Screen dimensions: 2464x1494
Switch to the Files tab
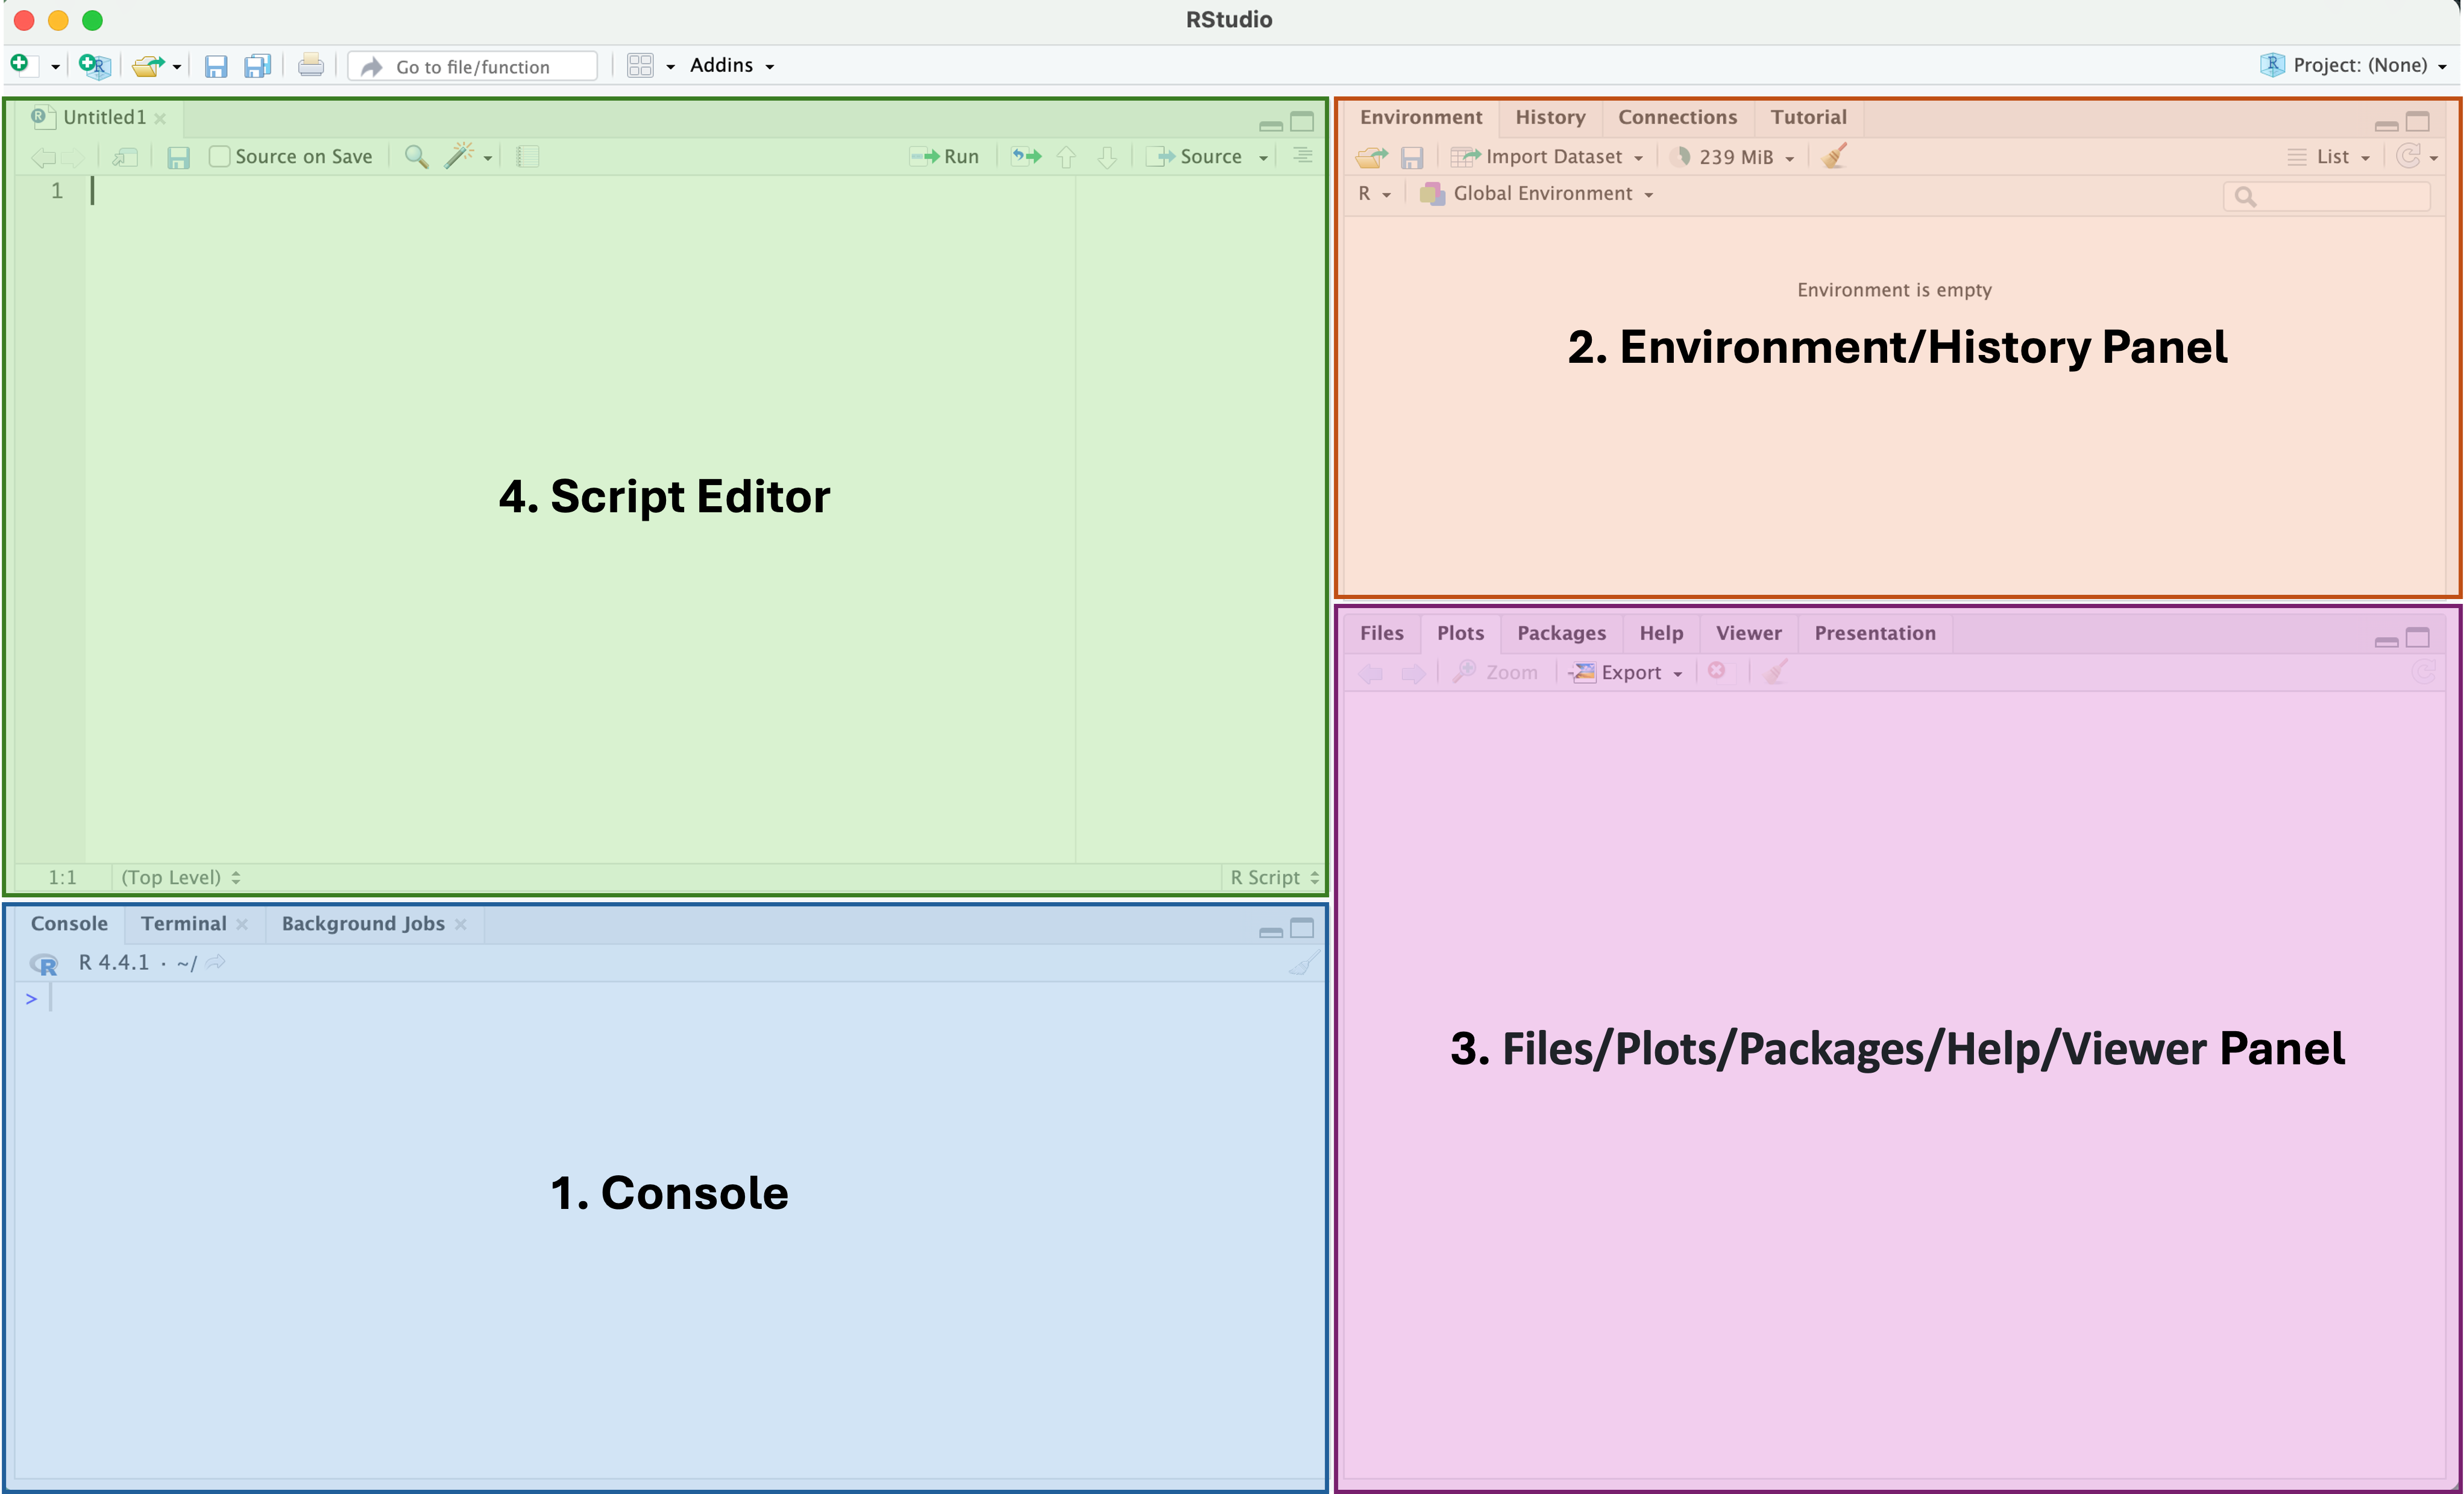click(x=1381, y=633)
